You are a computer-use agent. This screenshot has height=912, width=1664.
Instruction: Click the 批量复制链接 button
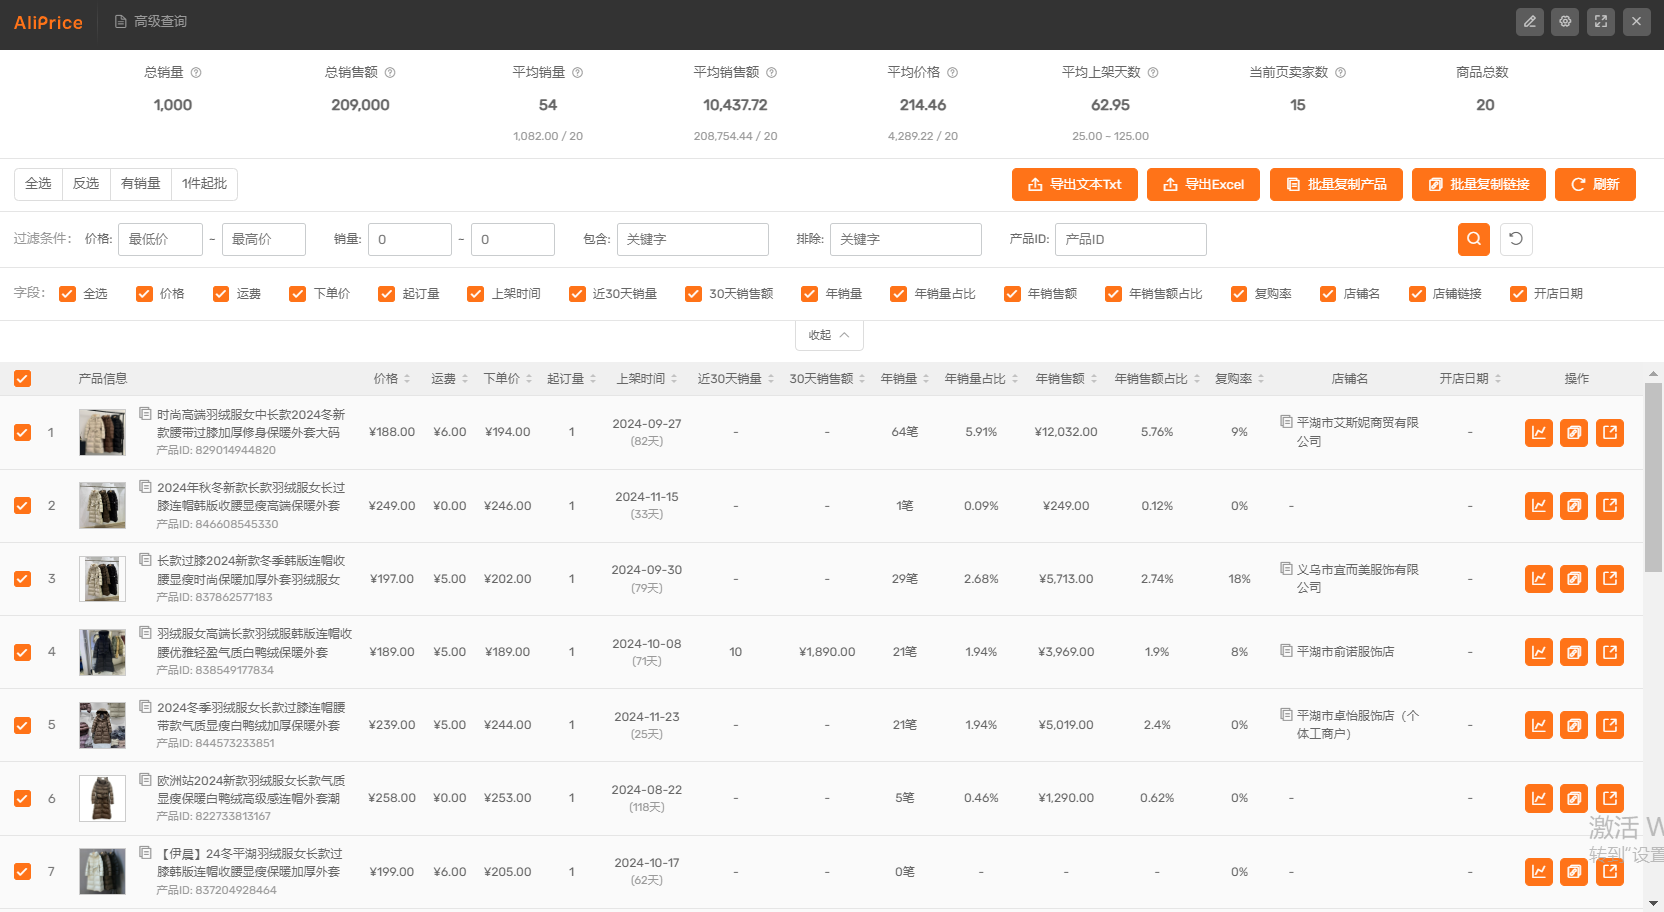click(1479, 185)
